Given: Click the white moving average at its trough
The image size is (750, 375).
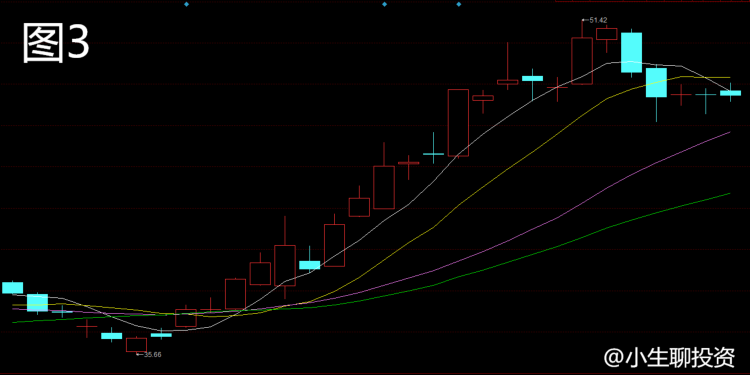Looking at the screenshot, I should click(165, 331).
